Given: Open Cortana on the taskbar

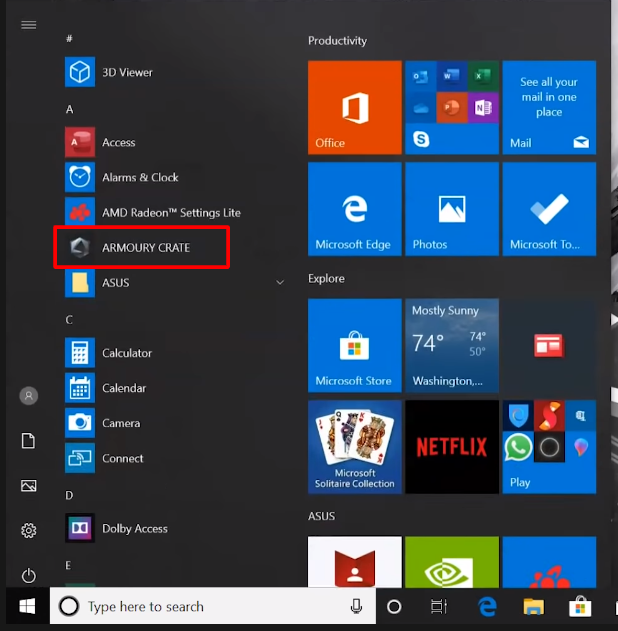Looking at the screenshot, I should click(394, 606).
